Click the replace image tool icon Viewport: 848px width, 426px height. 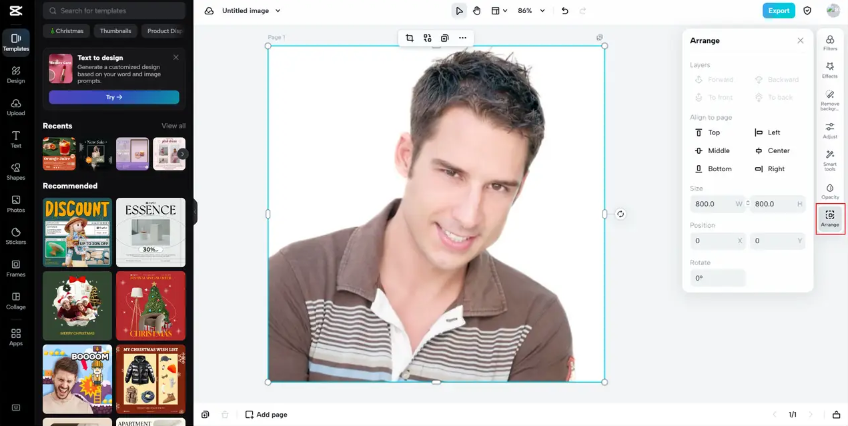(x=427, y=38)
